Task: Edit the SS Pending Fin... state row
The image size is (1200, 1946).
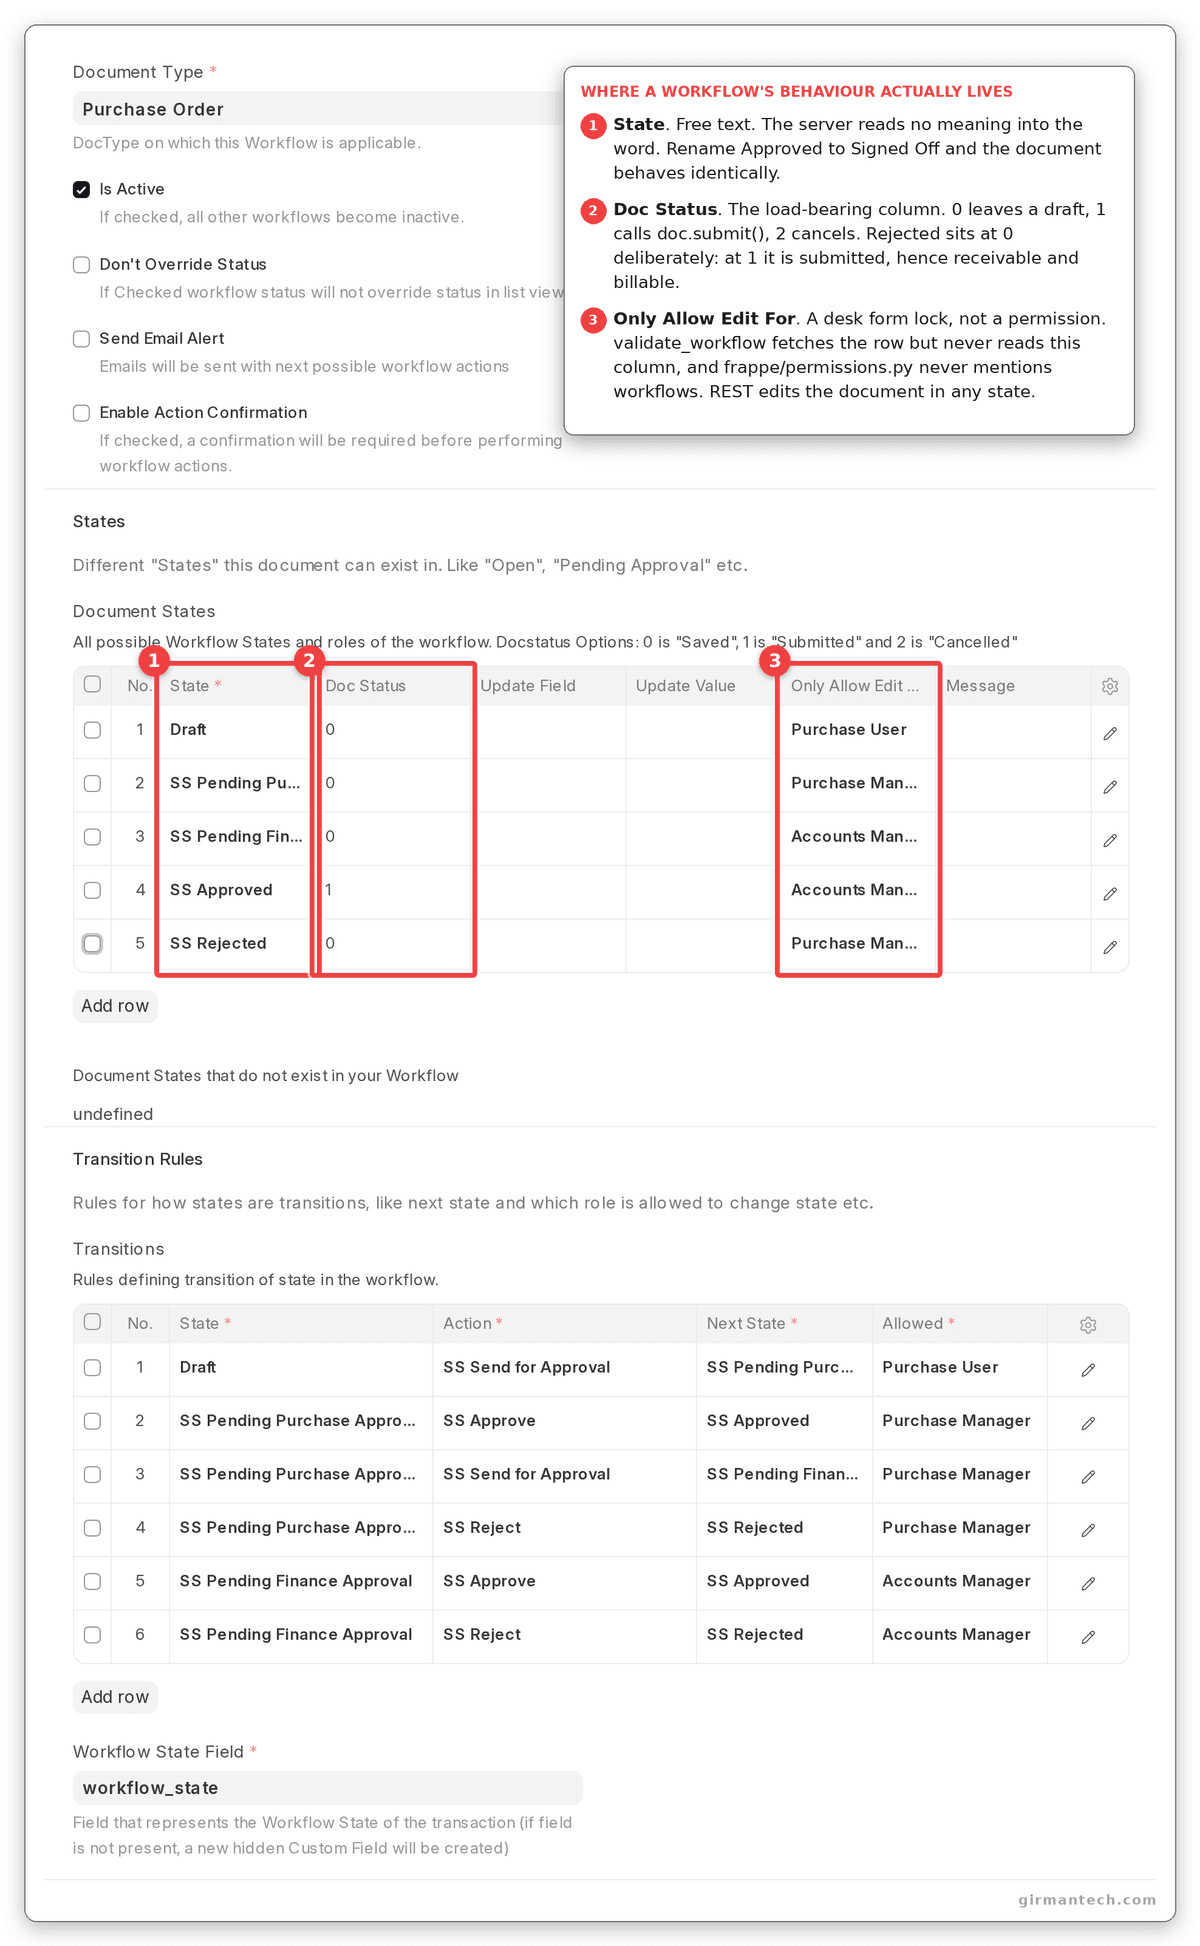Action: coord(1110,840)
